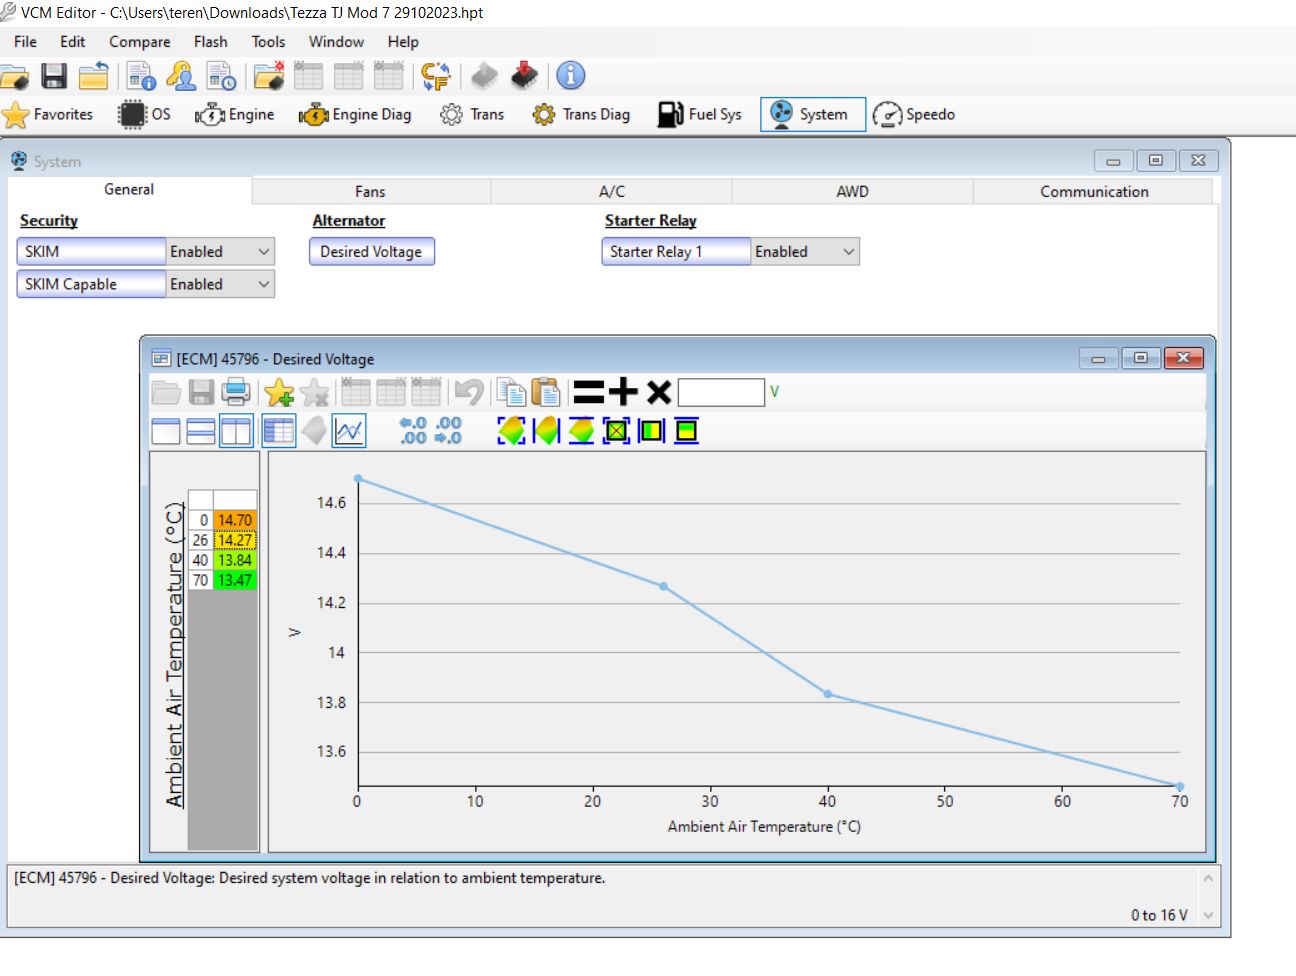This screenshot has width=1296, height=976.
Task: Click the value input field before V
Action: [x=720, y=392]
